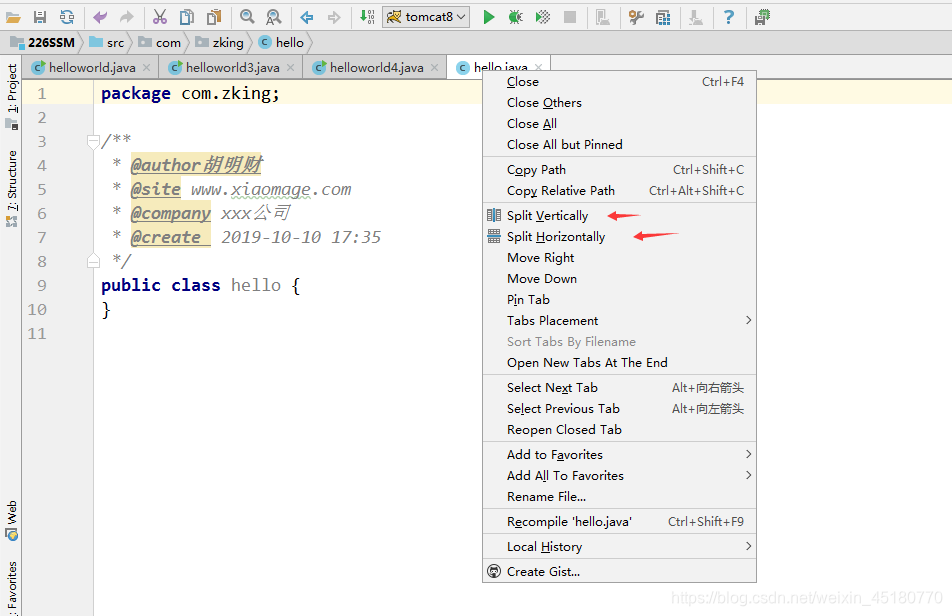Choose Move Down menu entry
The height and width of the screenshot is (616, 952).
(x=619, y=279)
